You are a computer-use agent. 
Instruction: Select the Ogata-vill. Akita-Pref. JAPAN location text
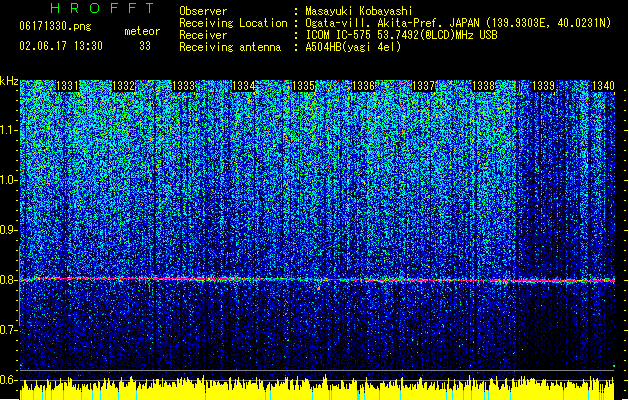(x=458, y=23)
